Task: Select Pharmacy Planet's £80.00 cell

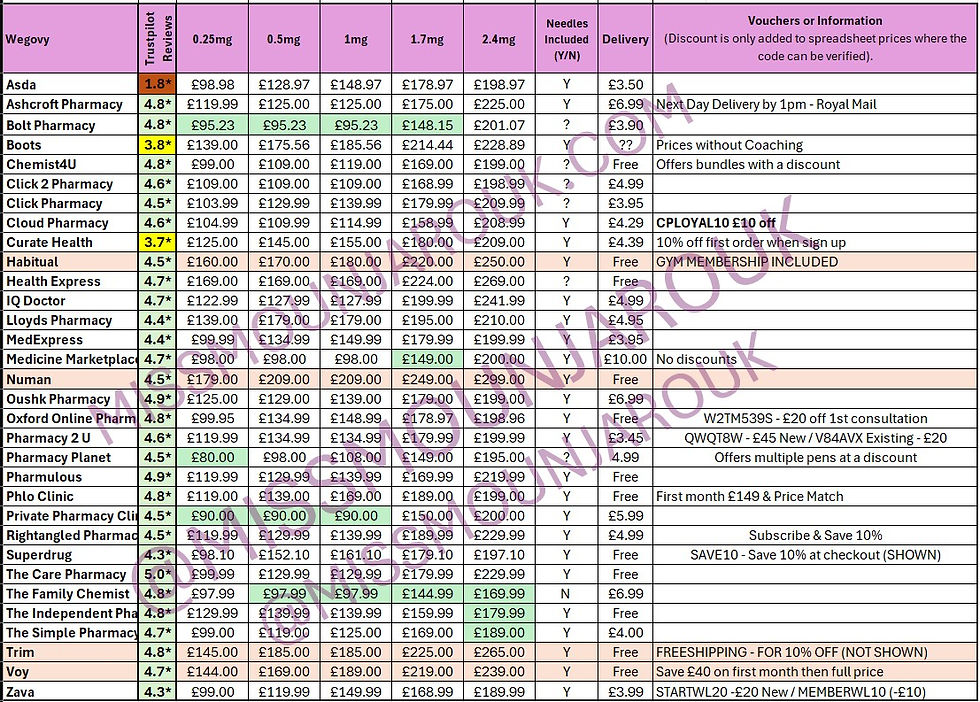Action: click(212, 457)
